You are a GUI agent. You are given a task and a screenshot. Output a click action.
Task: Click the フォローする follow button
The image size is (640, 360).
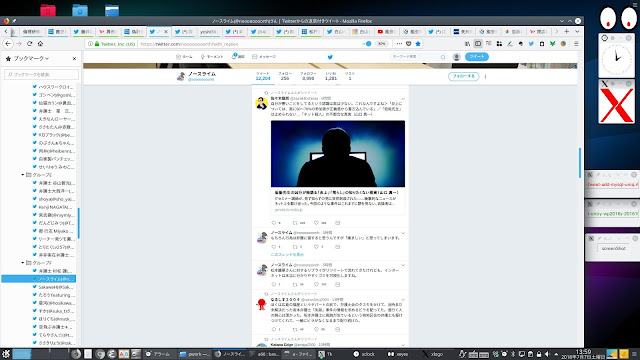tap(464, 76)
